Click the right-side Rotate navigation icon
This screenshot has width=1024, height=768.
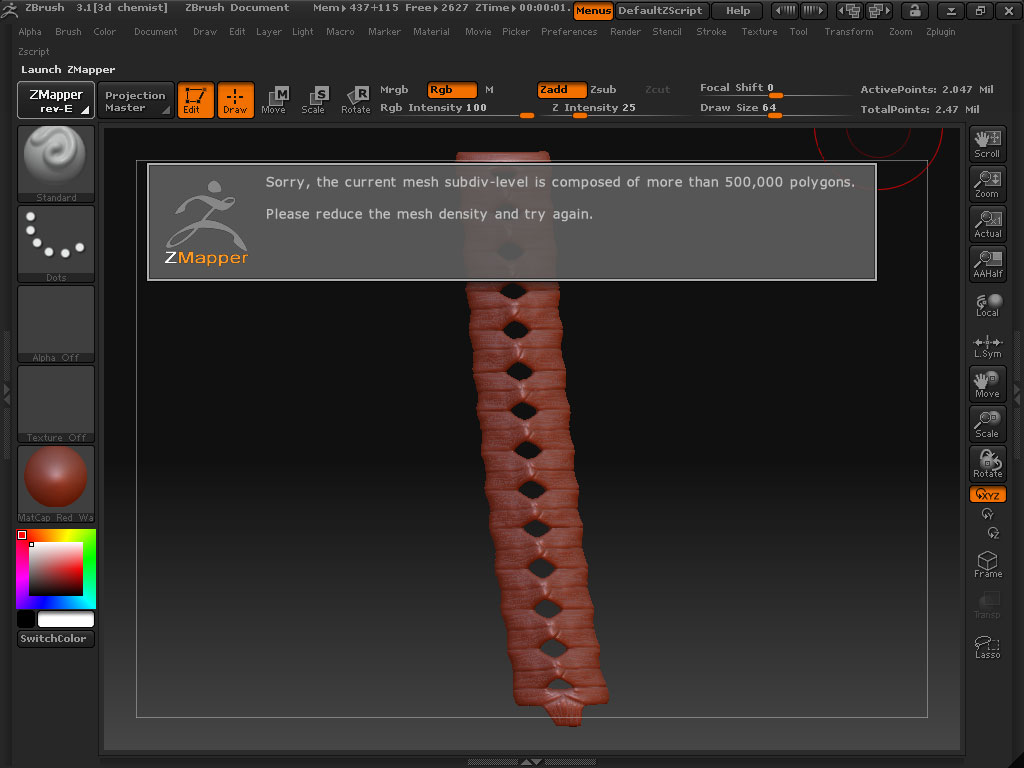click(x=987, y=464)
